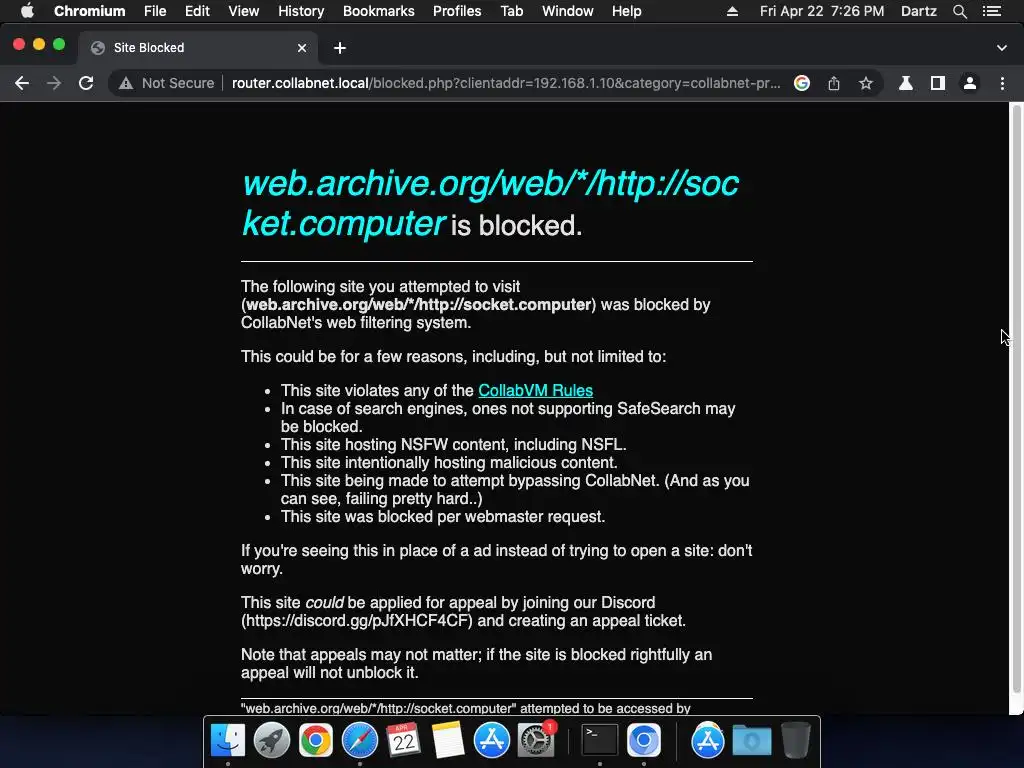Viewport: 1024px width, 768px height.
Task: Go back with the browser back arrow
Action: 22,83
